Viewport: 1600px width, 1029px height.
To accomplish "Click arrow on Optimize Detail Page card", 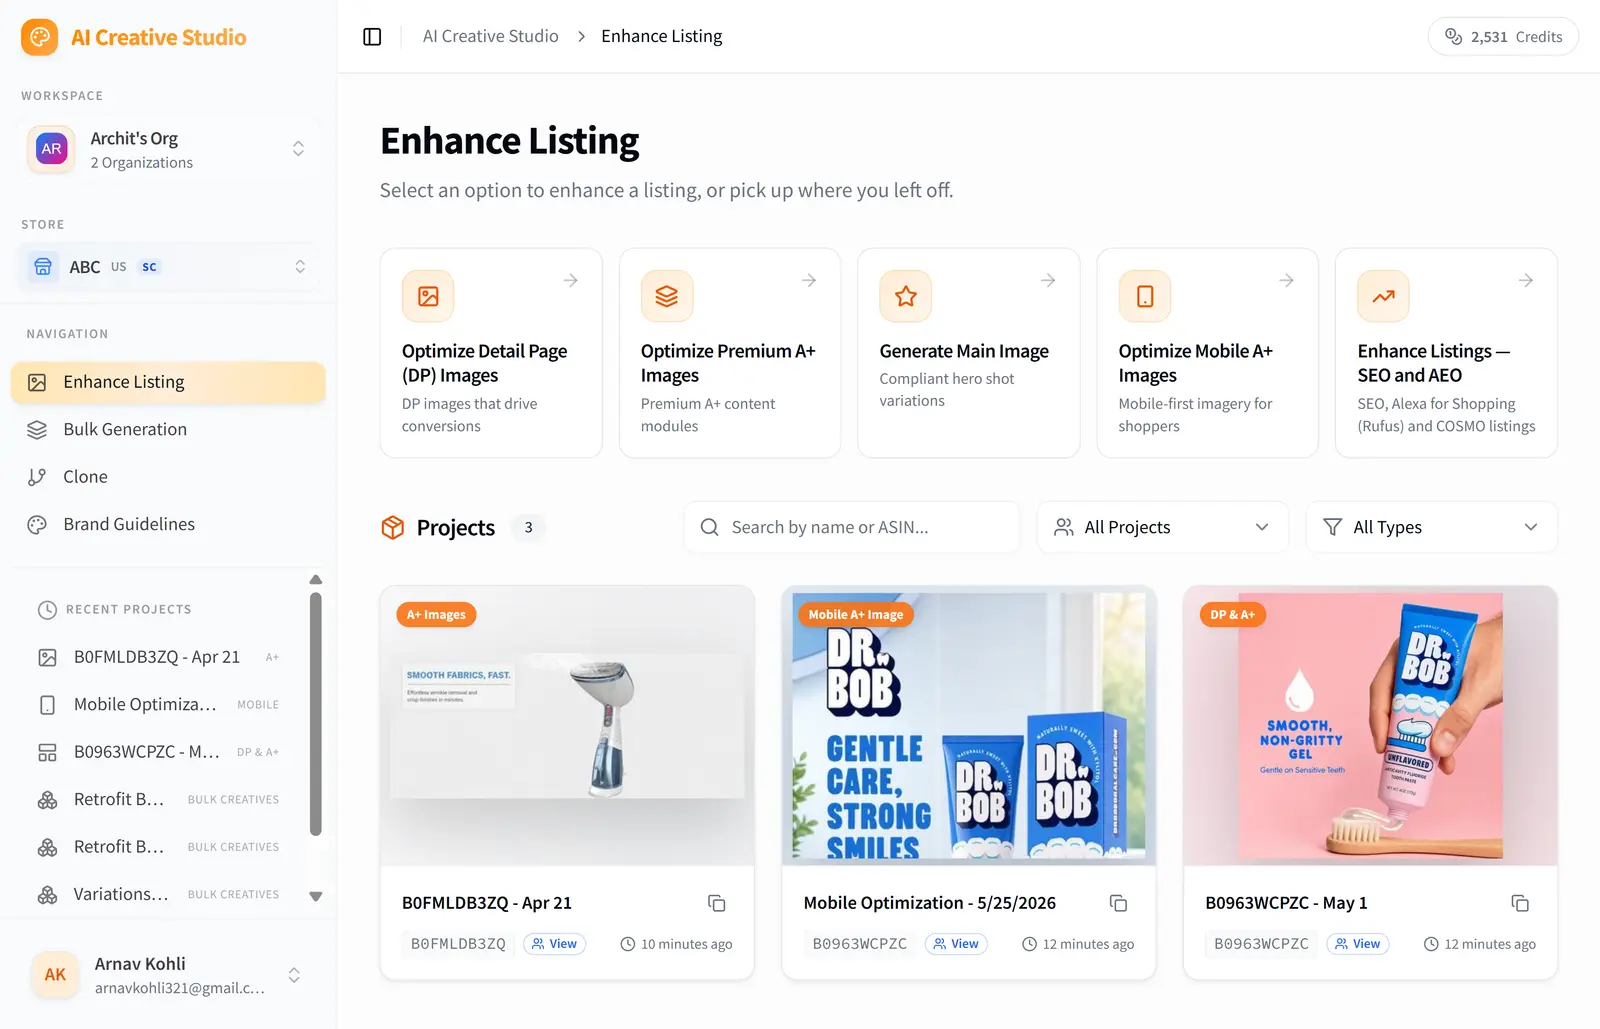I will (571, 281).
